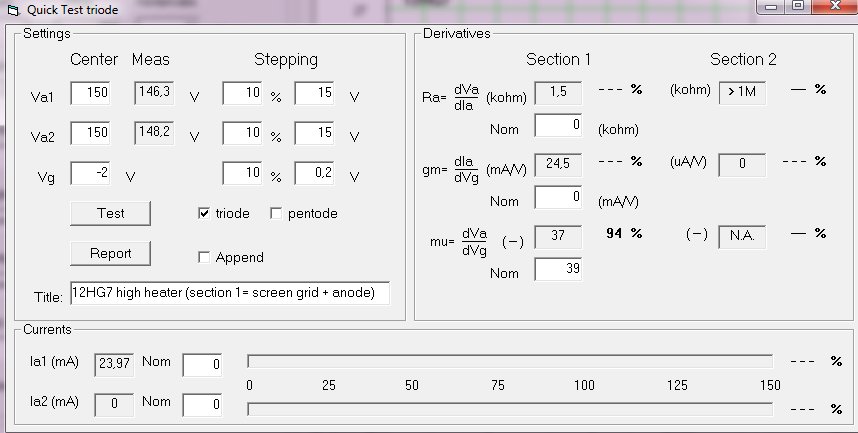
Task: Edit the Title text field
Action: click(230, 293)
